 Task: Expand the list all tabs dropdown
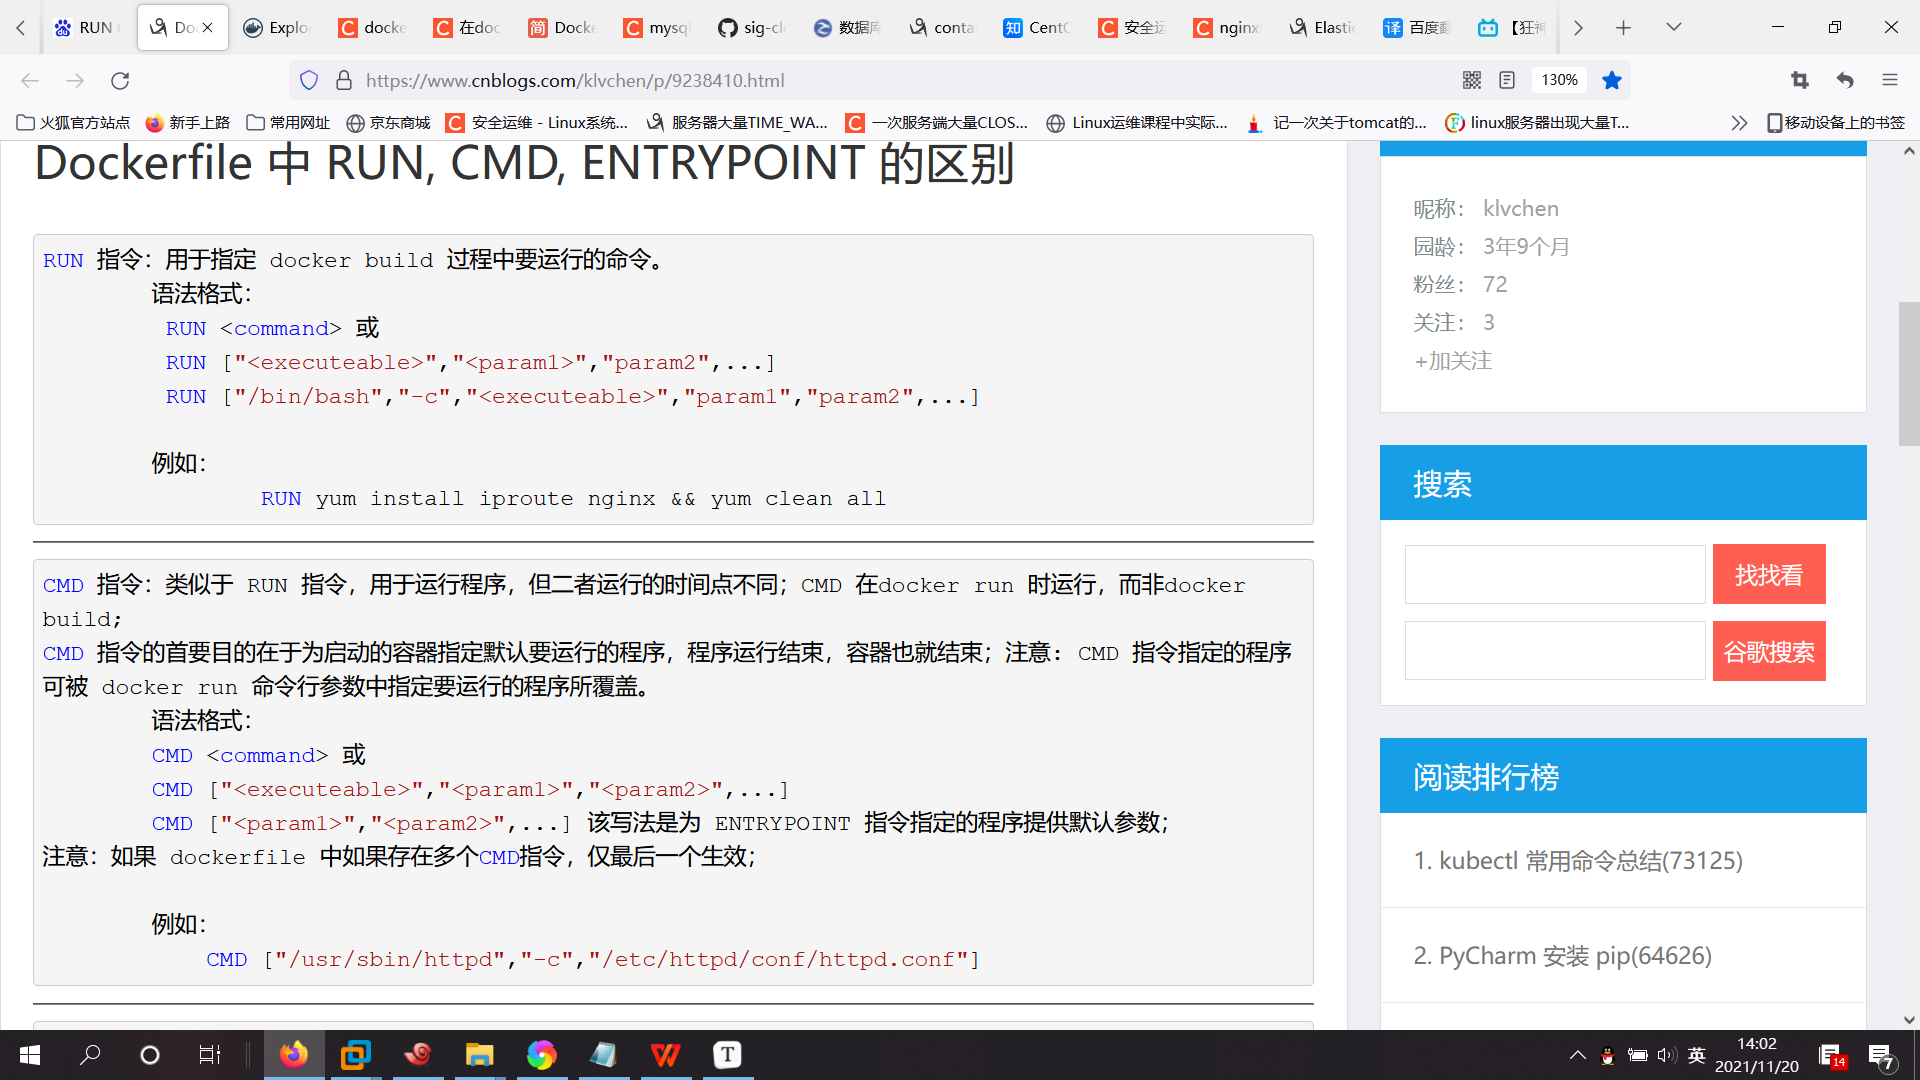click(1673, 28)
